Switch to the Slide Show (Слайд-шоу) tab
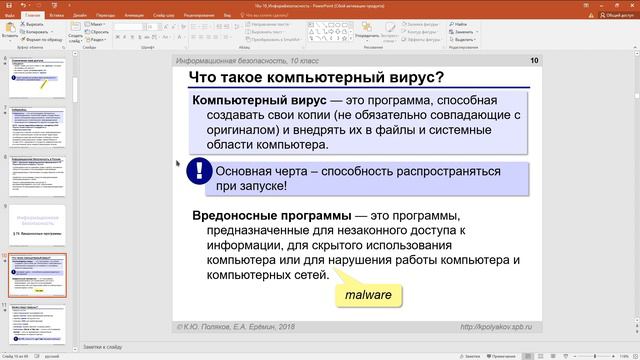640x360 pixels. (x=164, y=16)
